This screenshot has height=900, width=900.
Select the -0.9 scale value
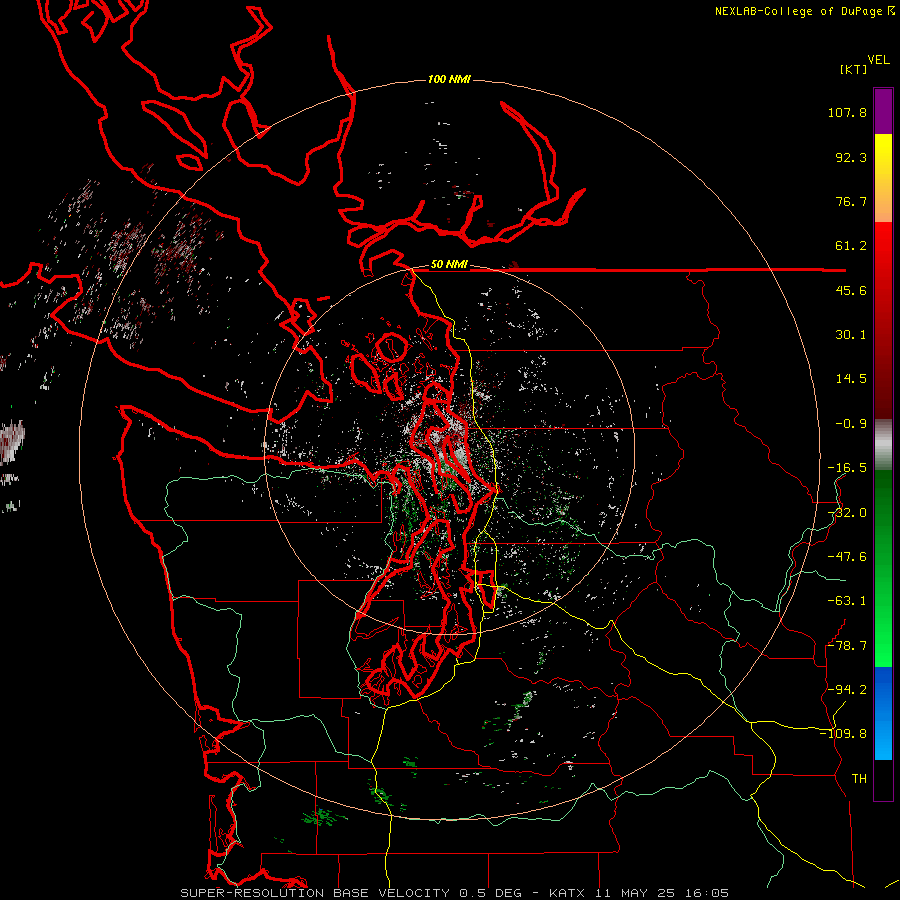(x=851, y=424)
